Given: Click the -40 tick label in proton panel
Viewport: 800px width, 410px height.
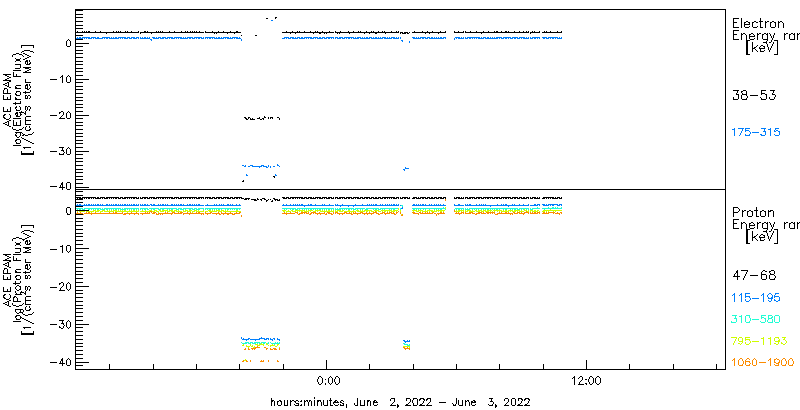Looking at the screenshot, I should tap(60, 363).
